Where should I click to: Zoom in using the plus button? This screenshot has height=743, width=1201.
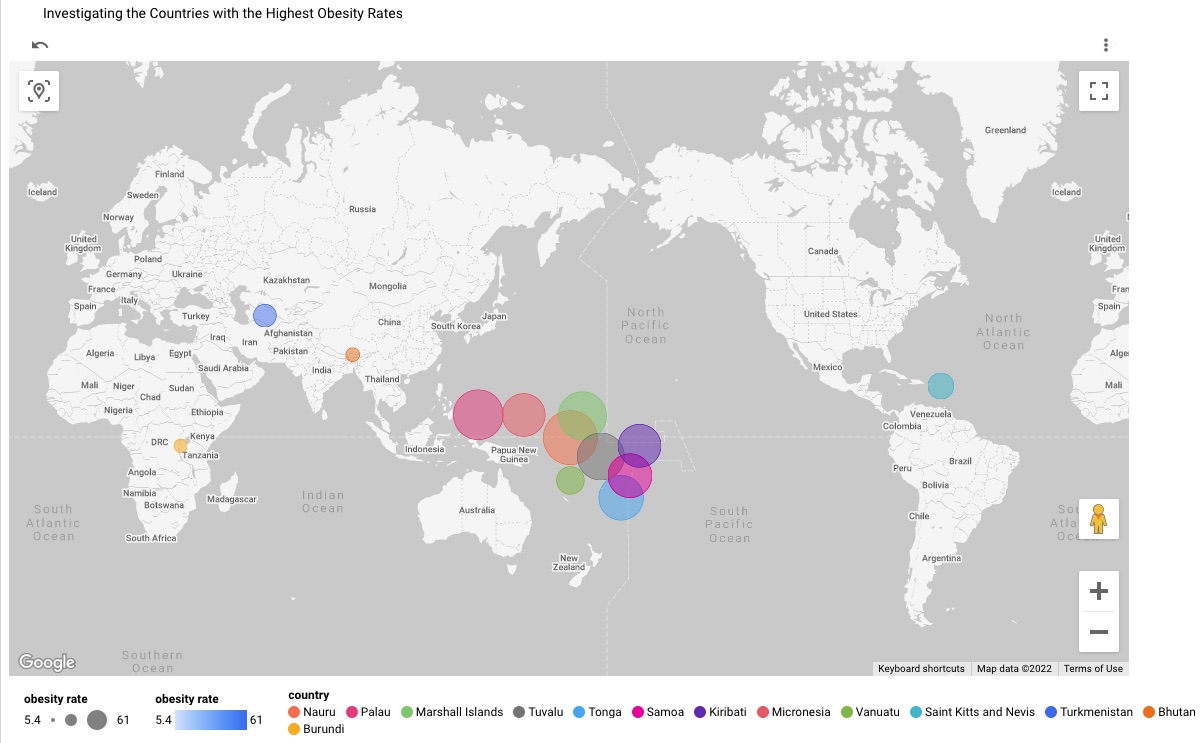1098,591
